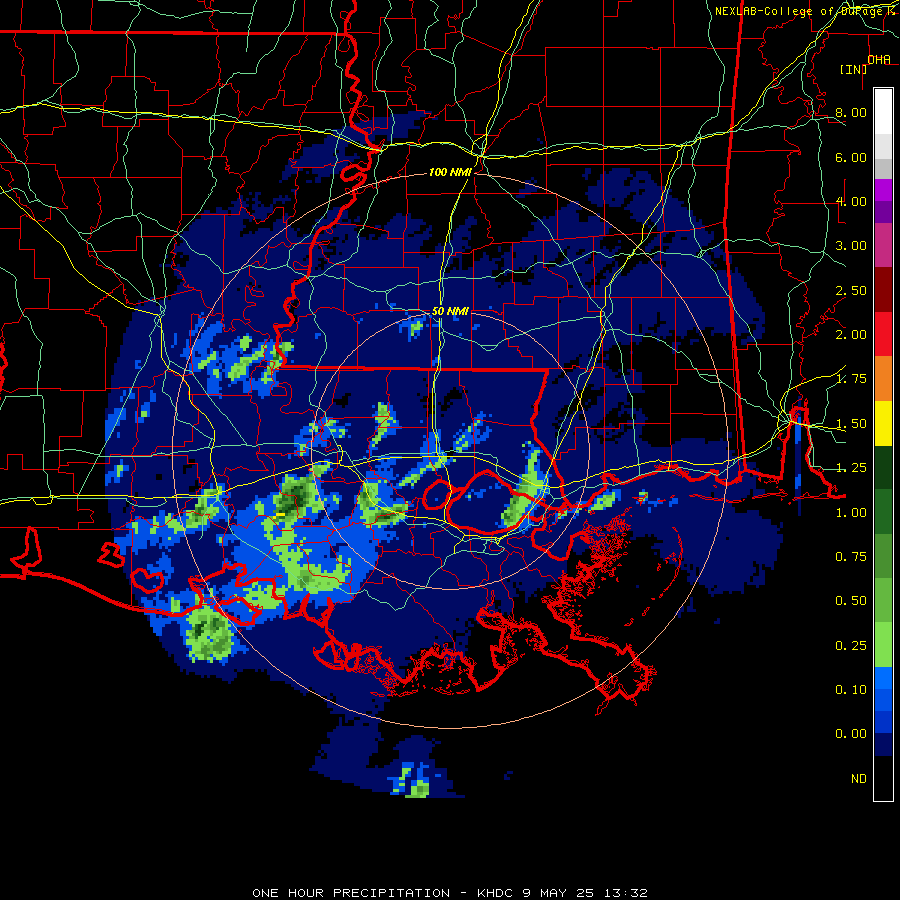Screen dimensions: 900x900
Task: Select the 2.00 legend value
Action: [851, 335]
